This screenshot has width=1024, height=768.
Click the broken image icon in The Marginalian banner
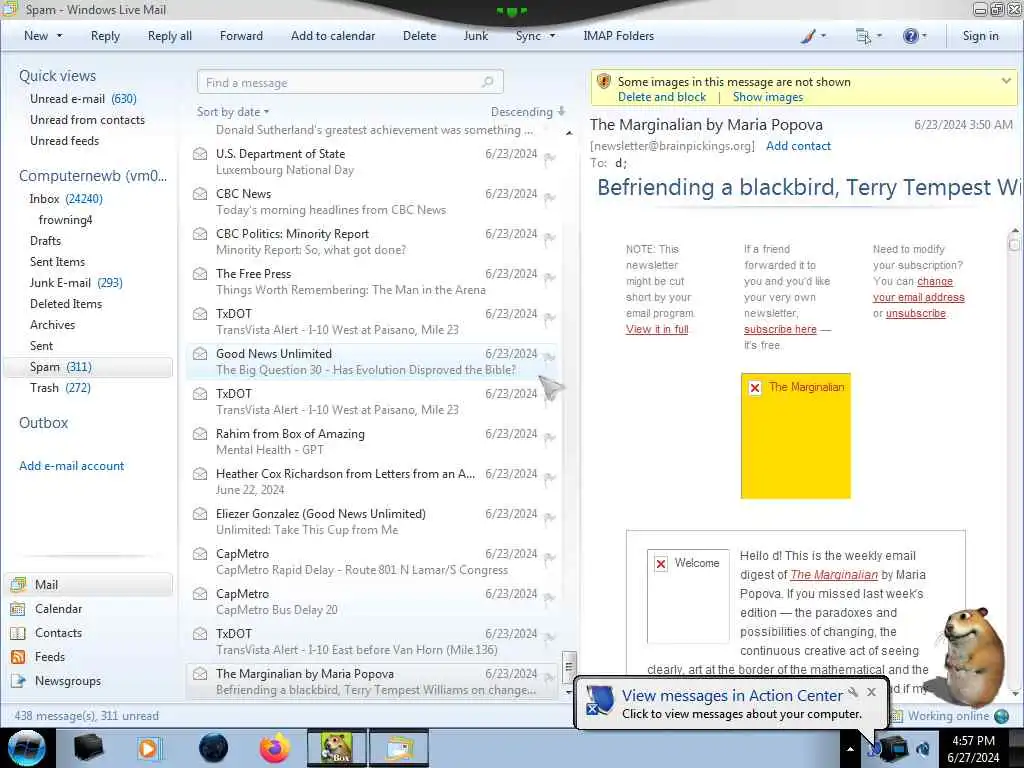[755, 388]
